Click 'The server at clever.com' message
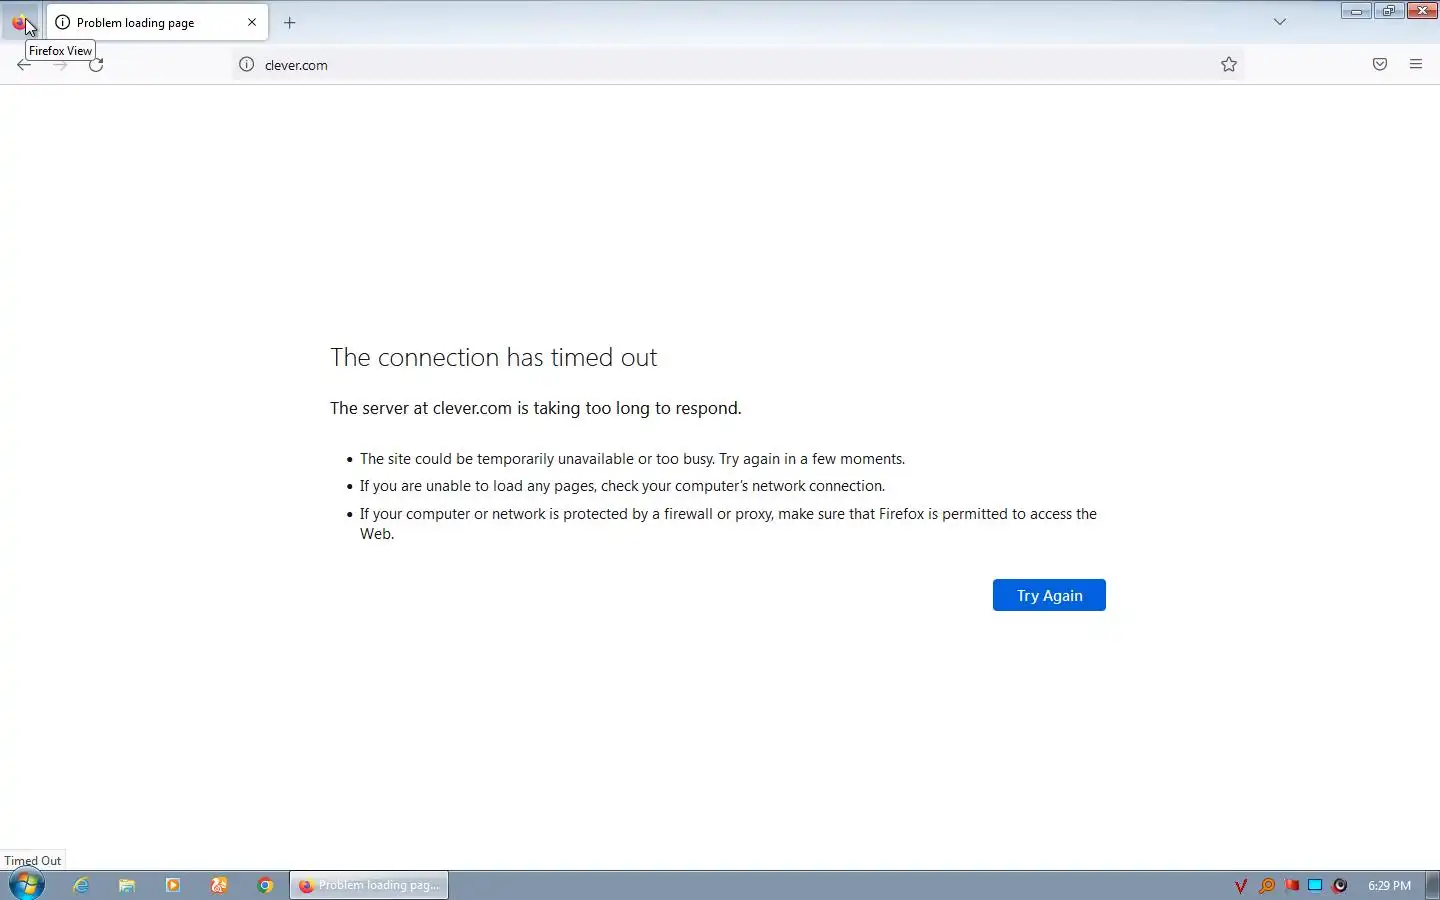Image resolution: width=1440 pixels, height=900 pixels. [x=536, y=408]
